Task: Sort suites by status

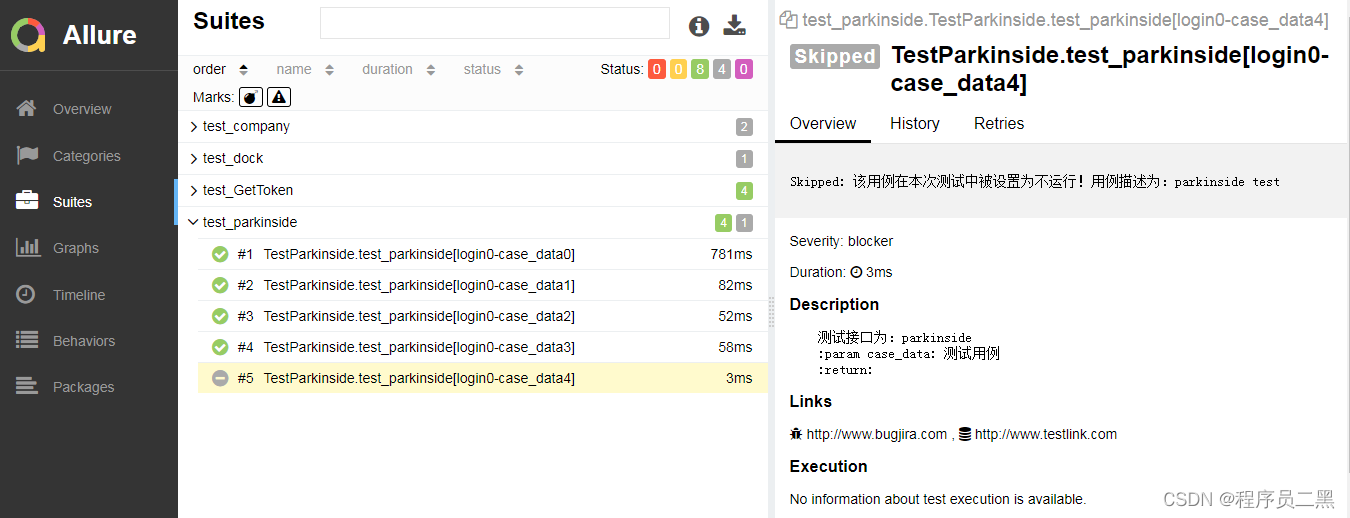Action: pyautogui.click(x=493, y=69)
